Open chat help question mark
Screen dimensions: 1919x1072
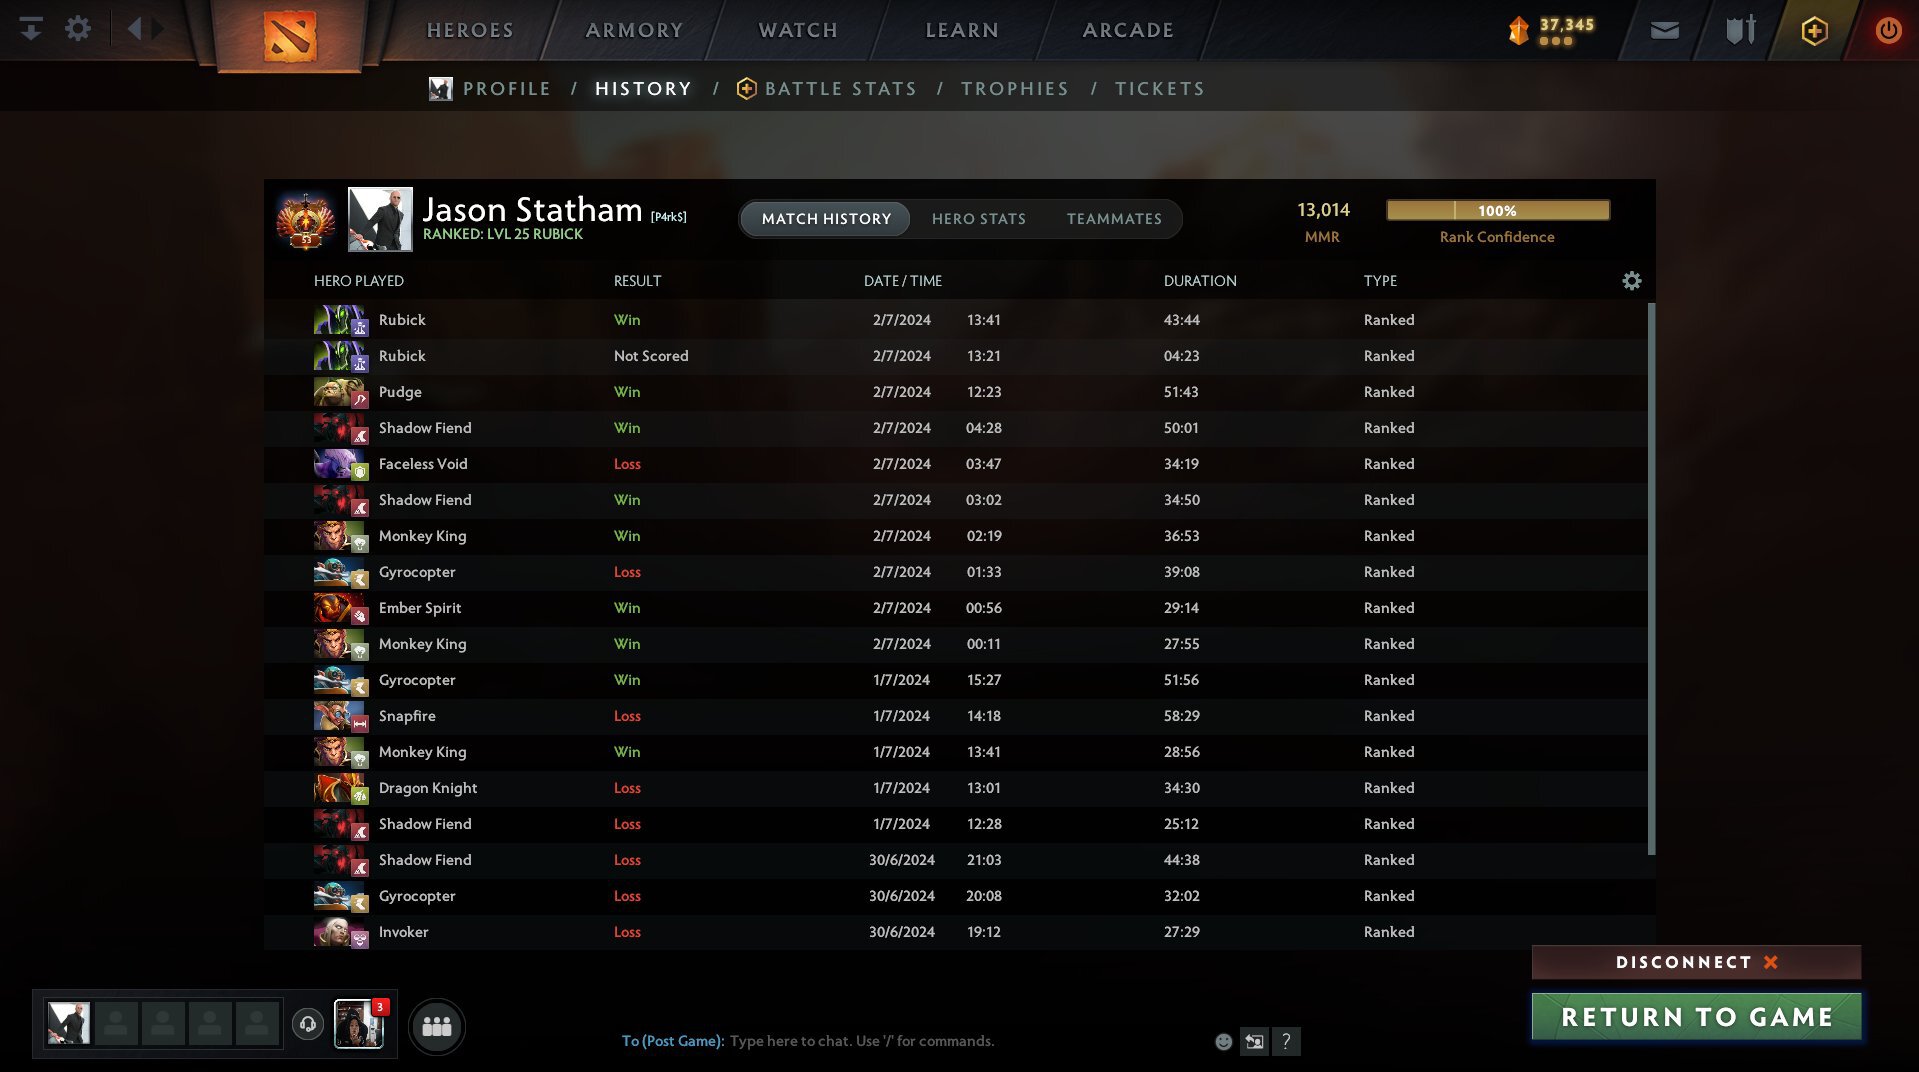click(x=1286, y=1042)
